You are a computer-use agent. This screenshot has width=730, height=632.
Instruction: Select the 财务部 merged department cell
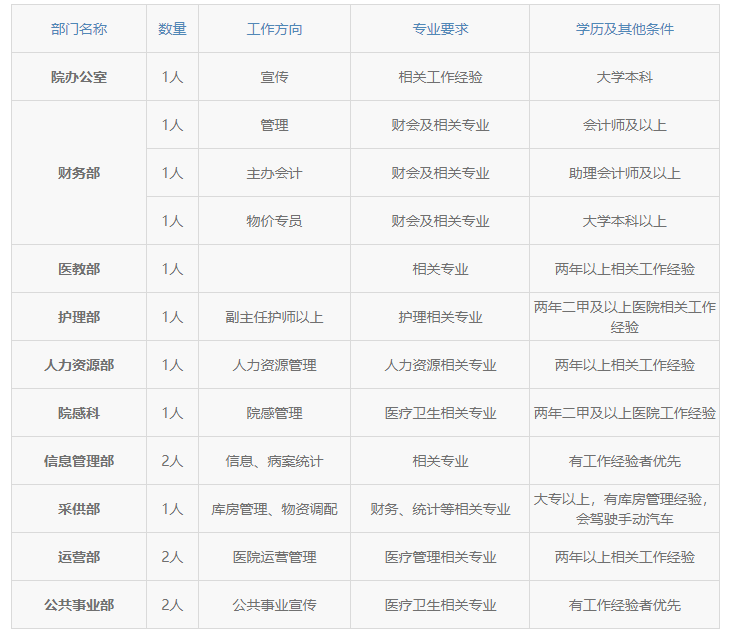[x=79, y=173]
